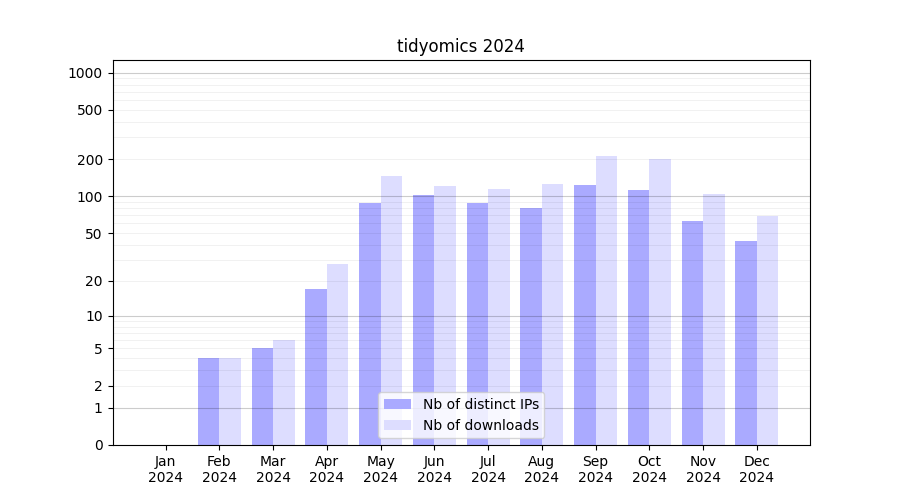The width and height of the screenshot is (900, 500).
Task: Select the 'Aug 2024' x-axis label
Action: (x=542, y=469)
